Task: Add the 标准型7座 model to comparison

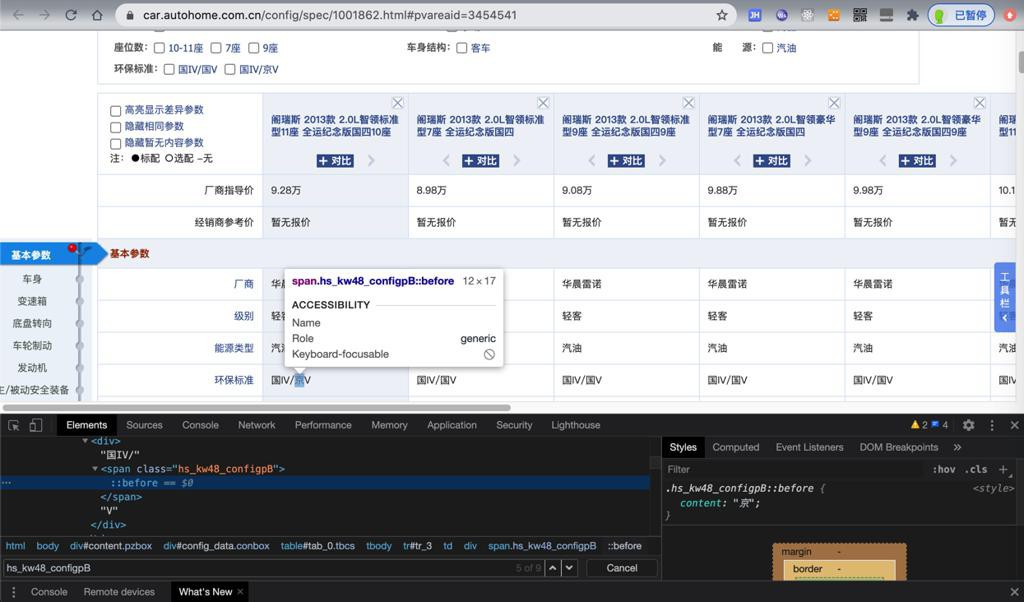Action: [481, 161]
